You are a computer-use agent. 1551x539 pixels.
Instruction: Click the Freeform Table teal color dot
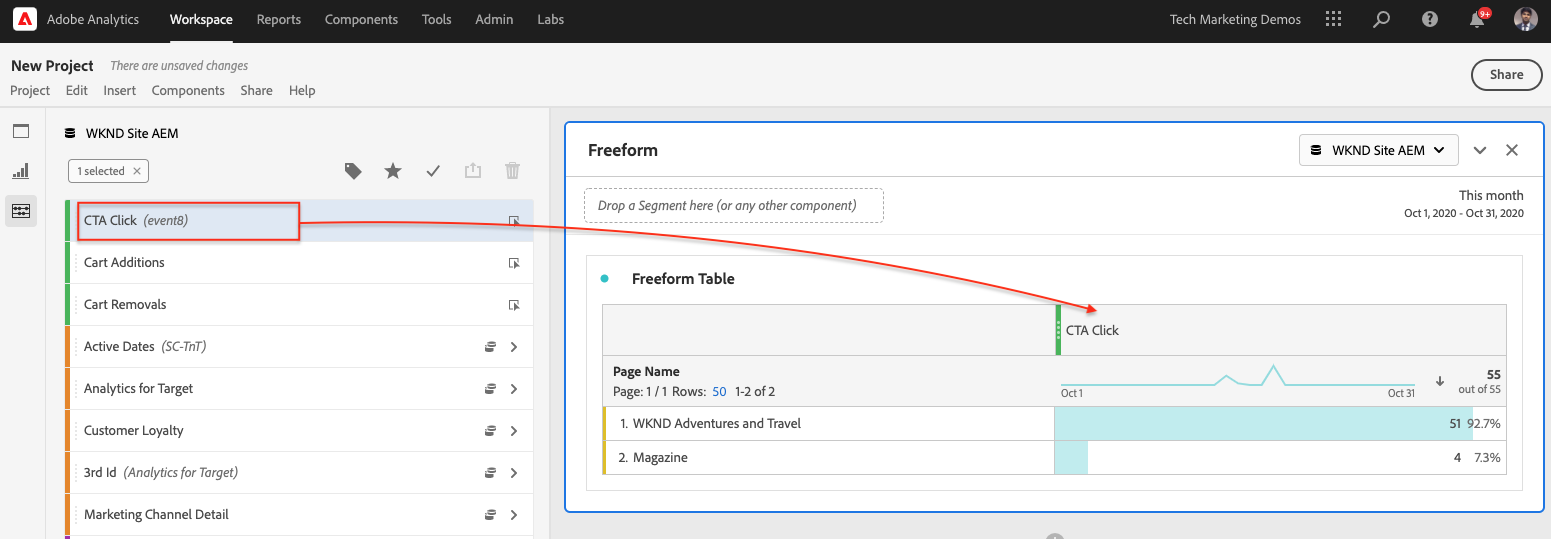pos(604,279)
